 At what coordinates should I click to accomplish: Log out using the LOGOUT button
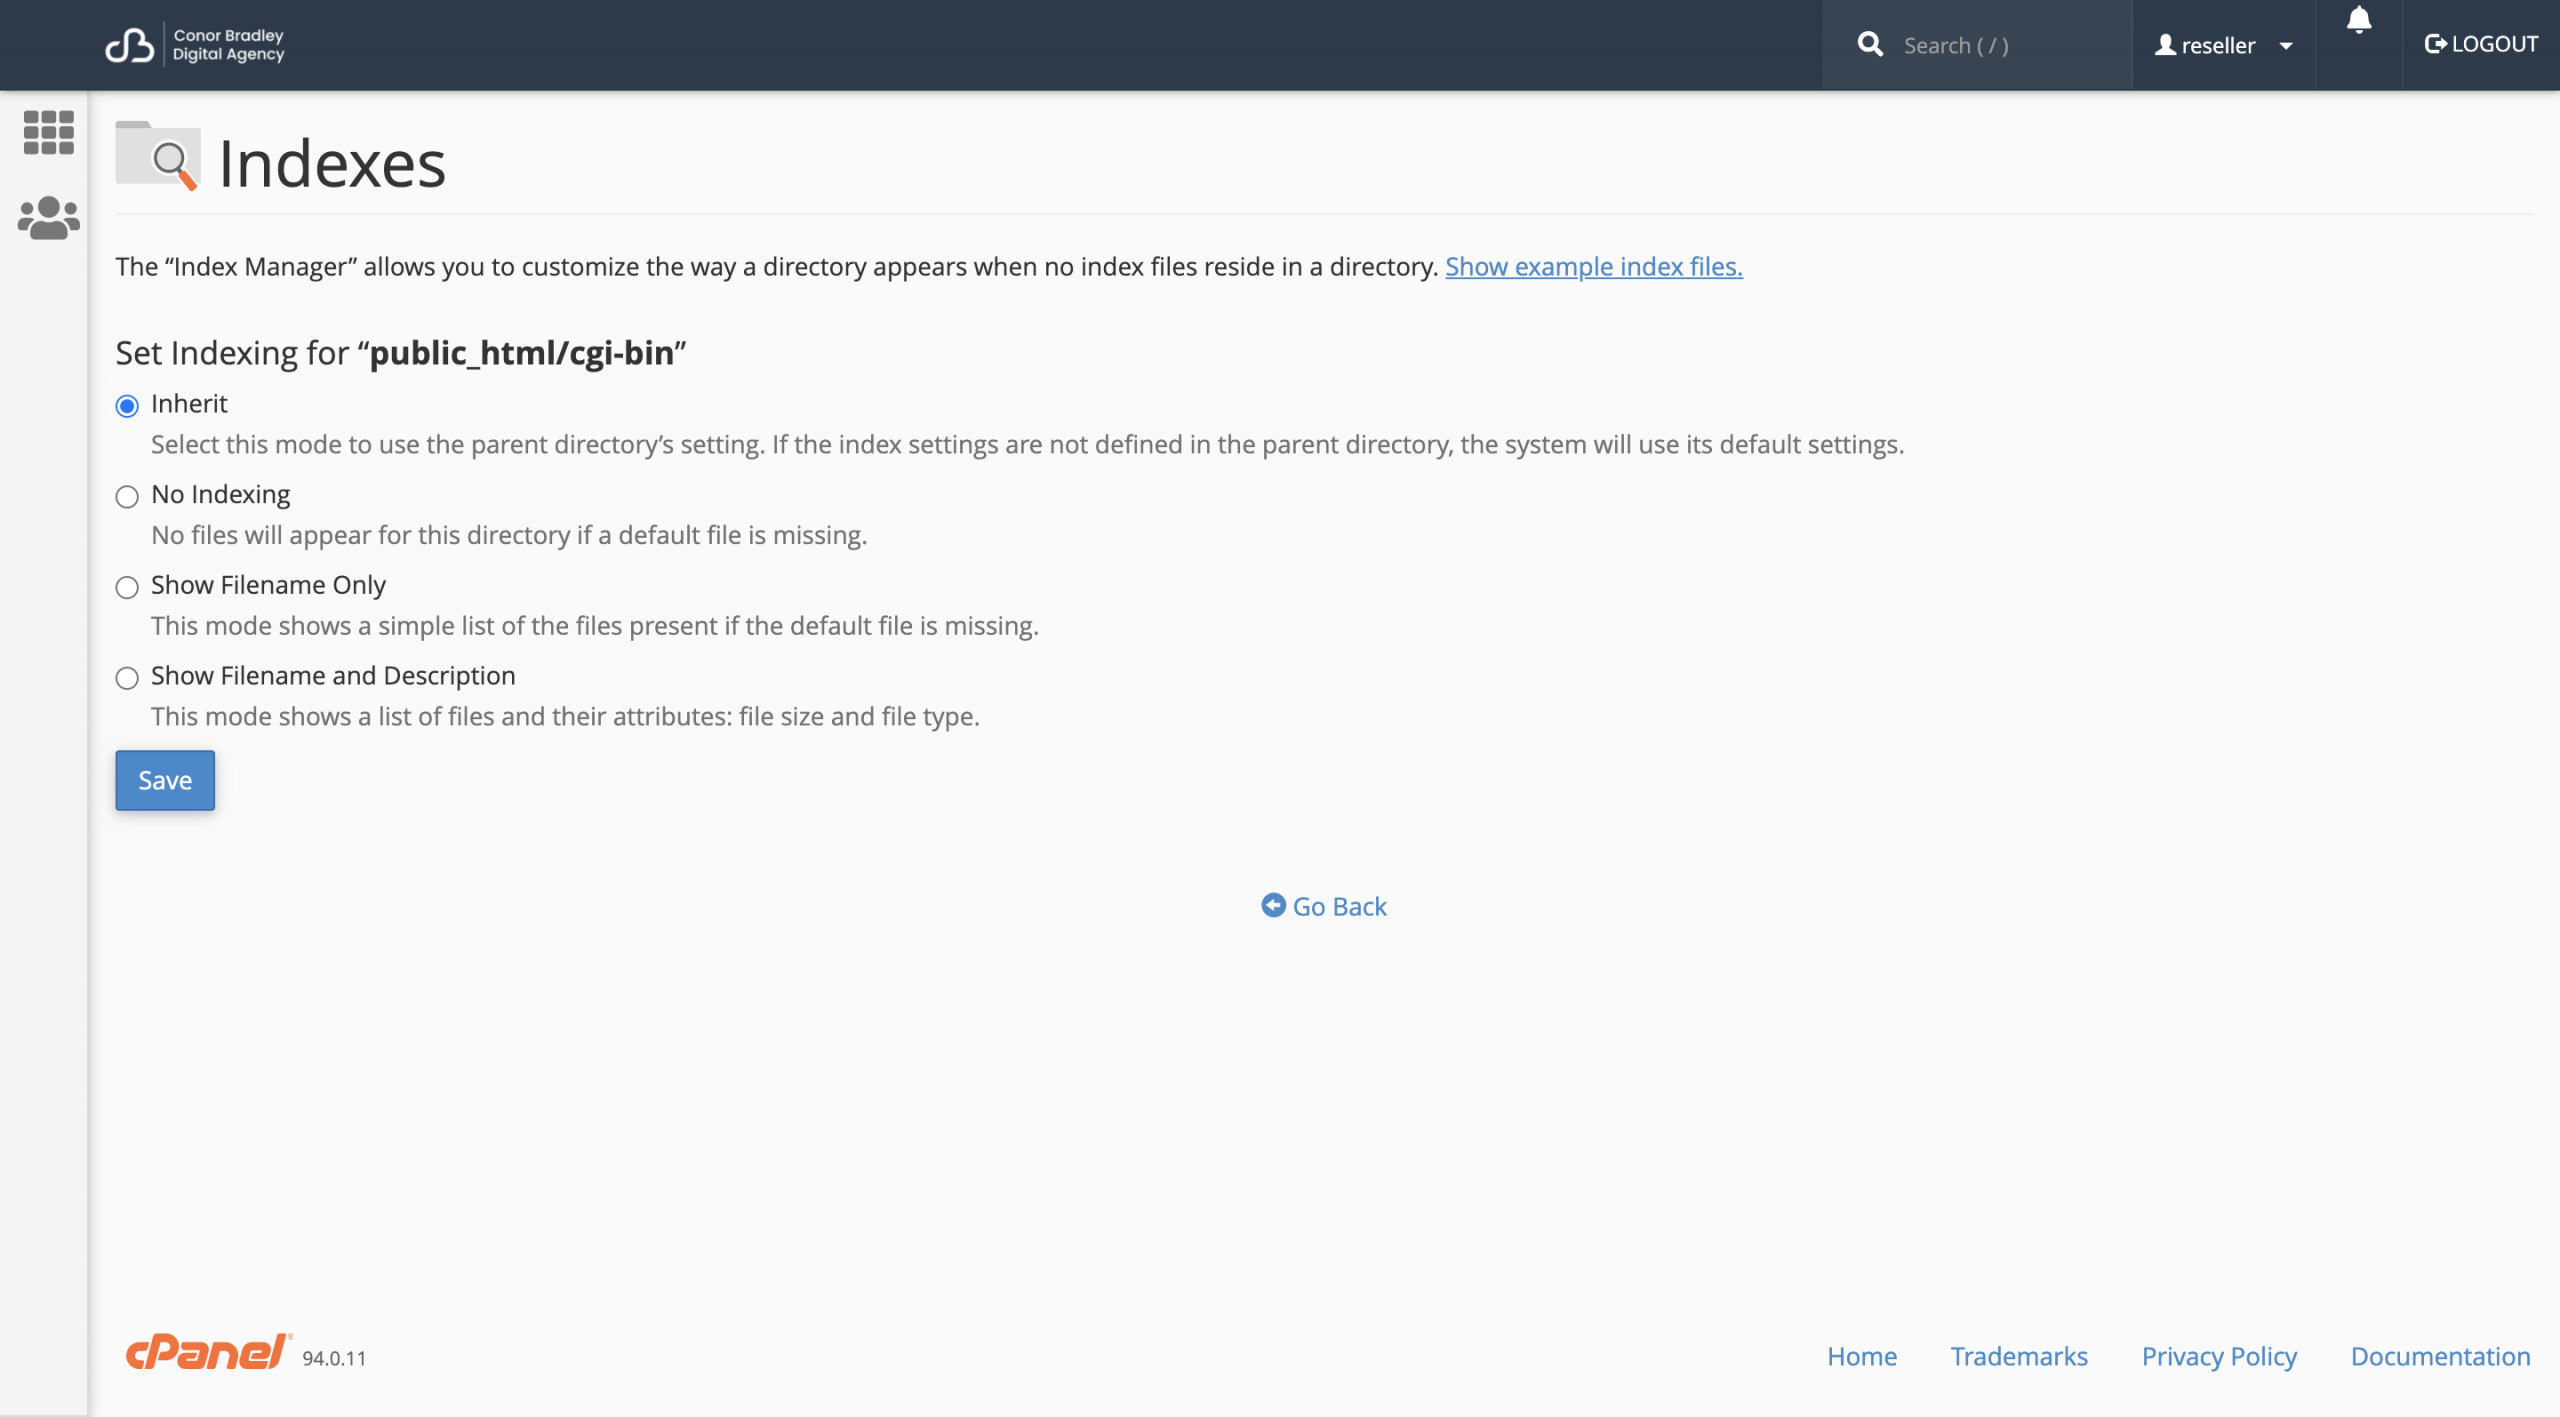click(x=2480, y=44)
